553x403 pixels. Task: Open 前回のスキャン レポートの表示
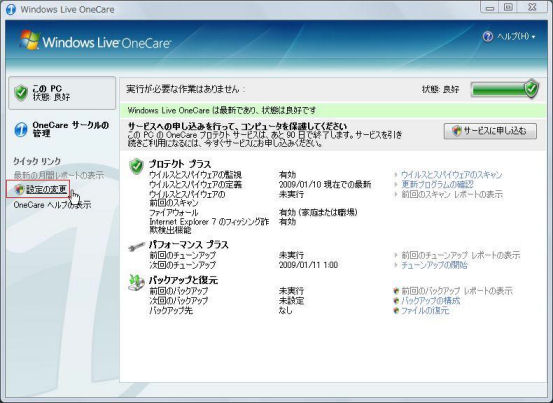point(452,194)
